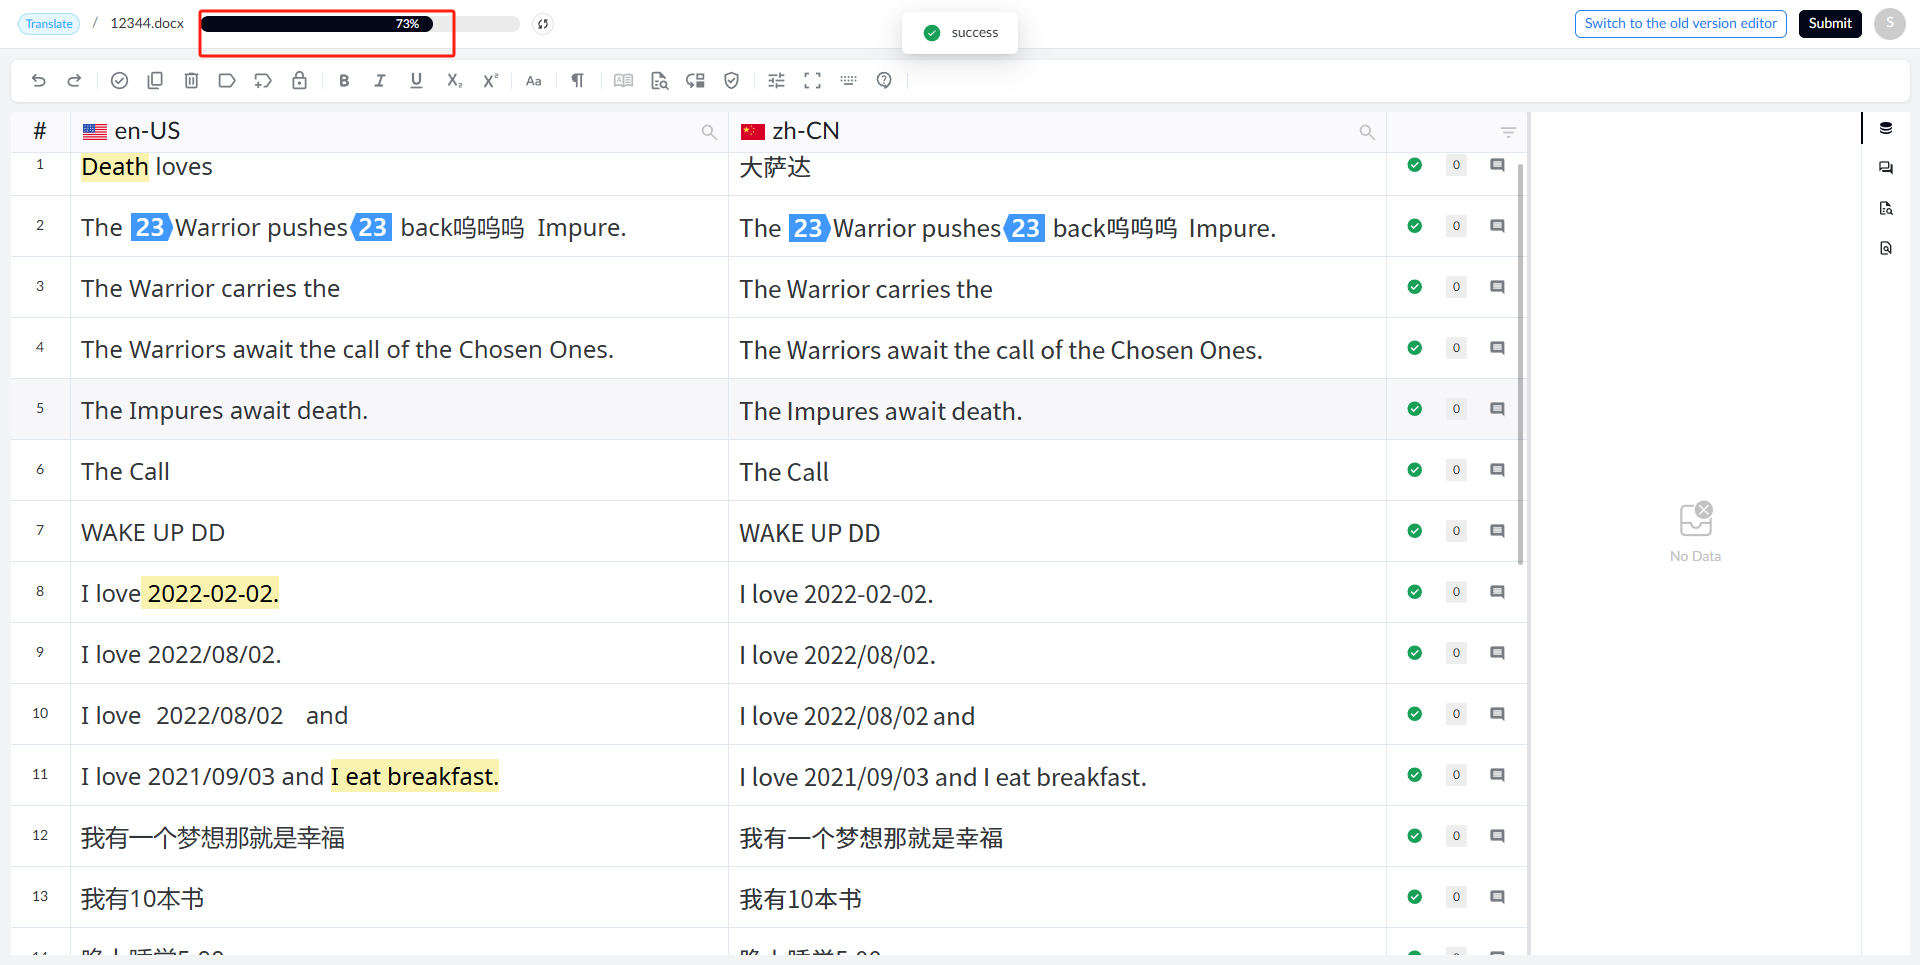
Task: Click the trash delete toolbar icon
Action: [x=191, y=81]
